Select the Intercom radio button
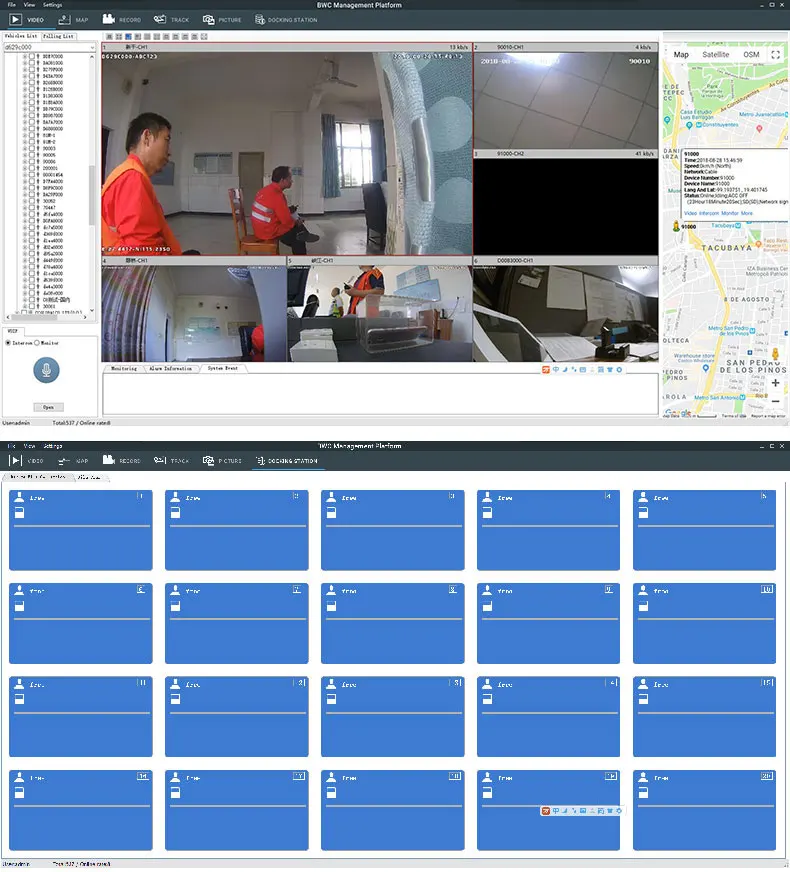Screen dimensions: 790x872 tap(9, 342)
